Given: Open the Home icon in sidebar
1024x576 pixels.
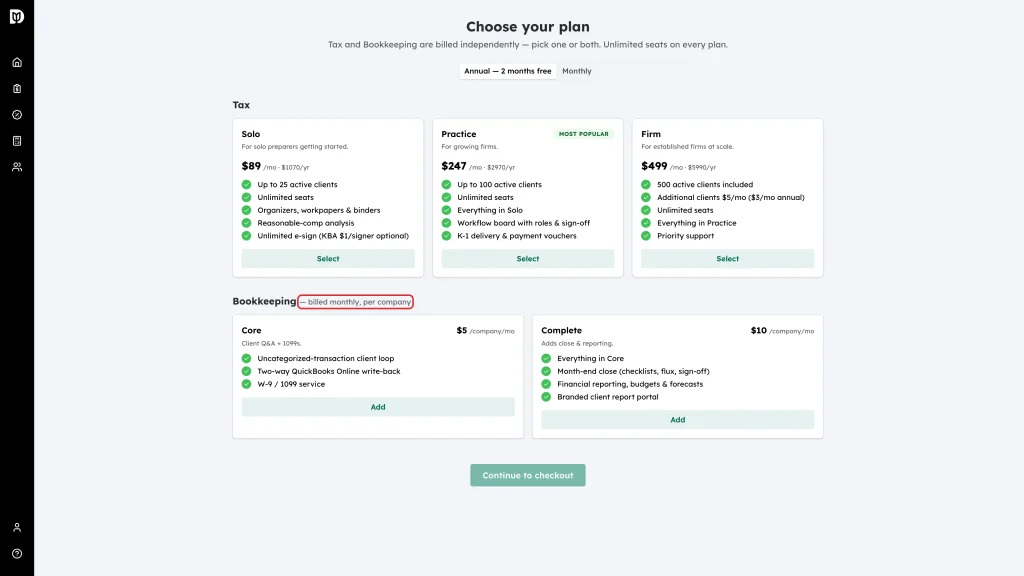Looking at the screenshot, I should tap(17, 63).
